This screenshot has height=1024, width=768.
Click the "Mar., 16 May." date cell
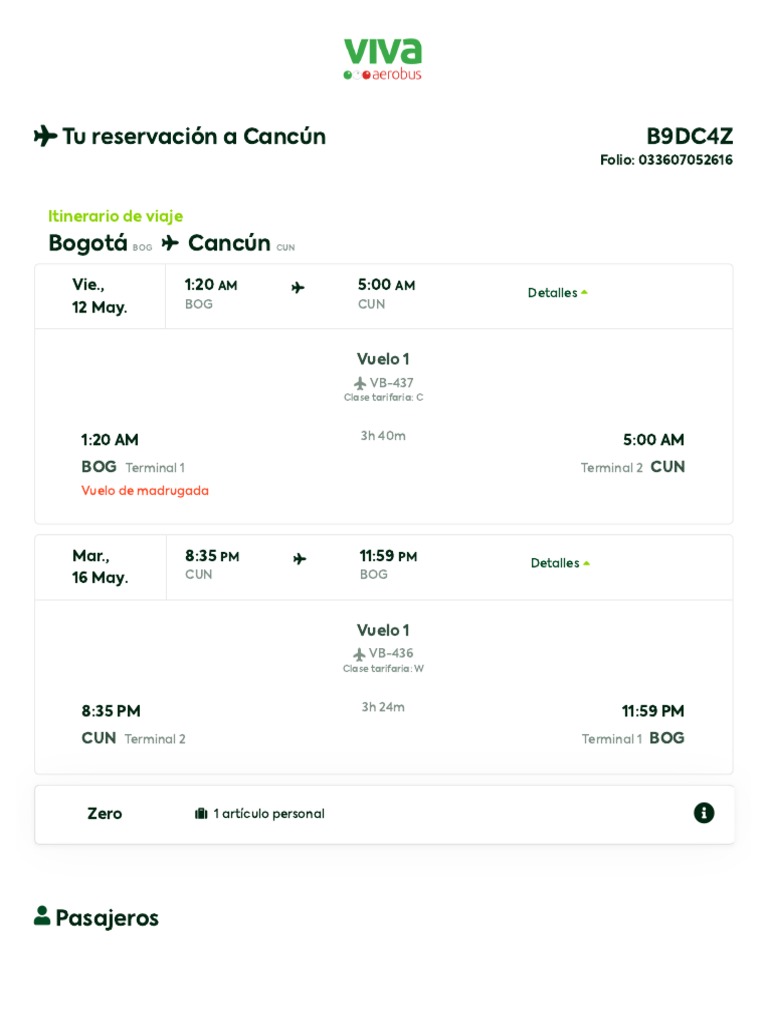tap(100, 567)
